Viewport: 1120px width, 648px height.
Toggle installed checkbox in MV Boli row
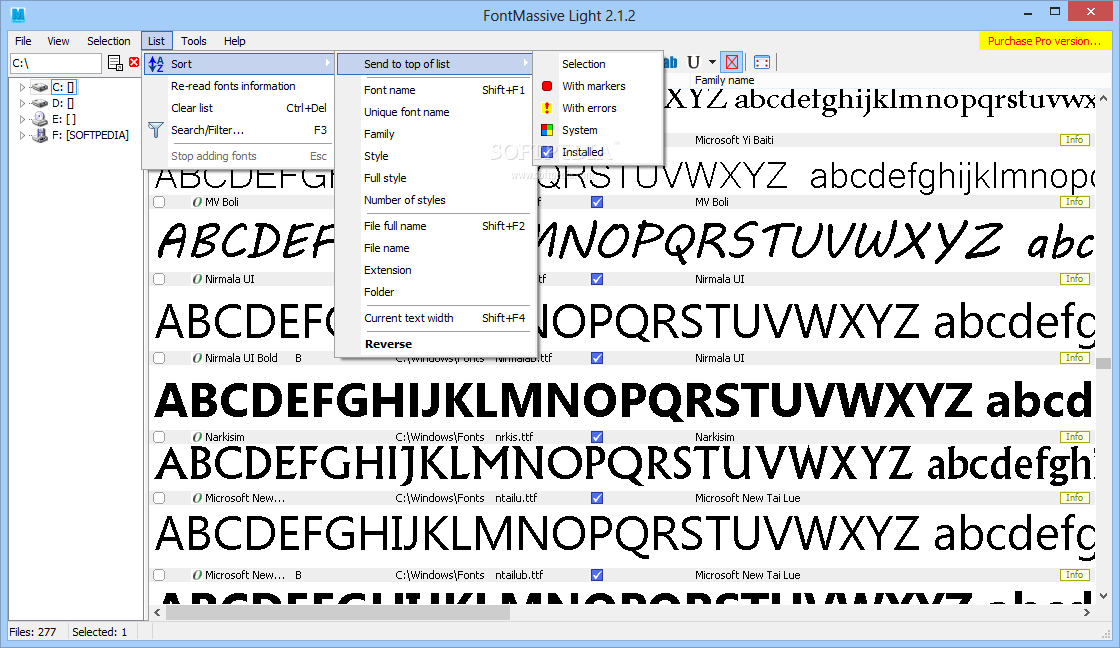pyautogui.click(x=597, y=202)
